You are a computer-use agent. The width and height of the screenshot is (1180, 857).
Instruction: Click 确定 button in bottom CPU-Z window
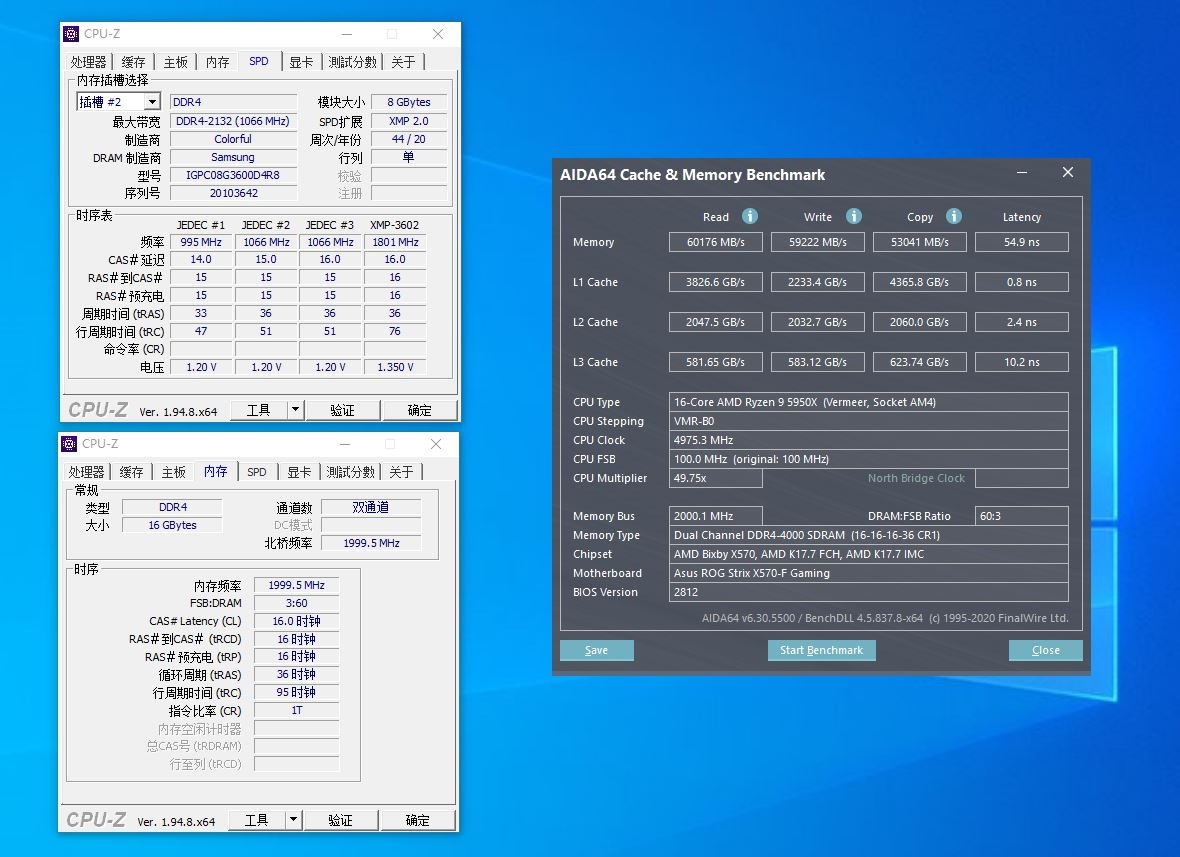click(417, 820)
